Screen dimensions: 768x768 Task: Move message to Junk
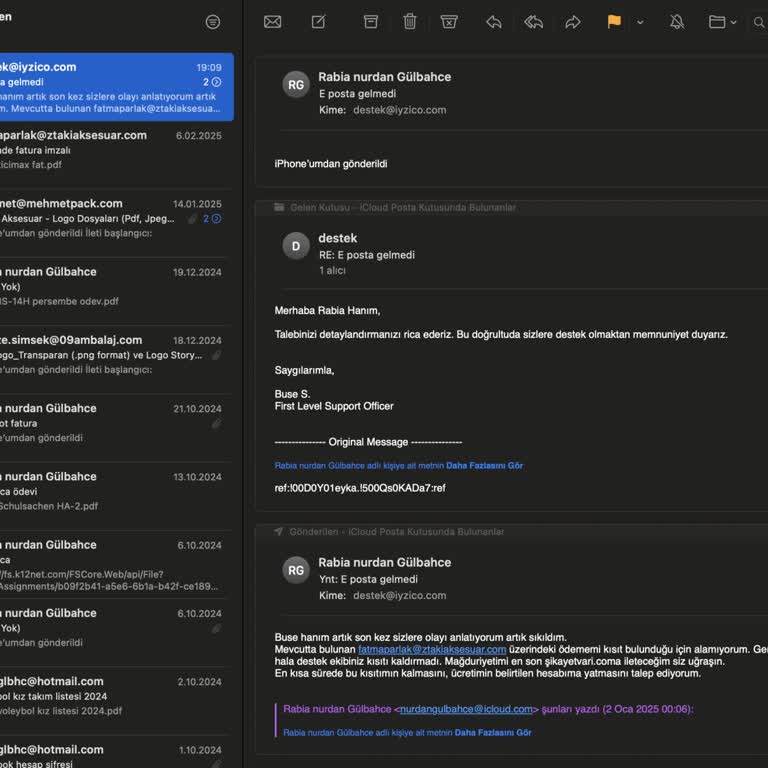click(x=449, y=22)
